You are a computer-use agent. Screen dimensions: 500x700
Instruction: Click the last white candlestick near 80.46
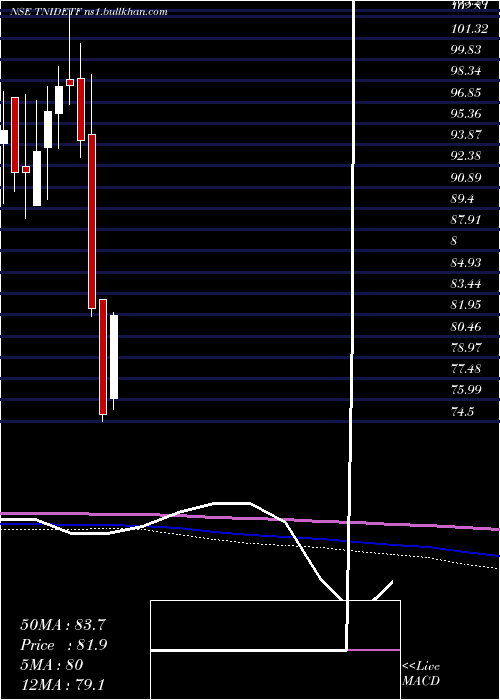(114, 357)
